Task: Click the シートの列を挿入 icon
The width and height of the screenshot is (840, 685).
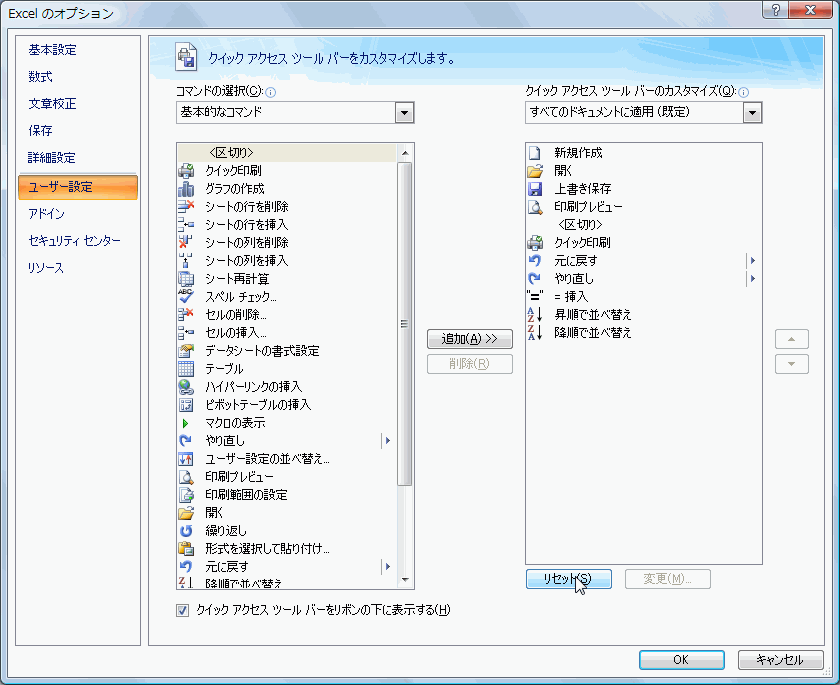Action: (186, 261)
